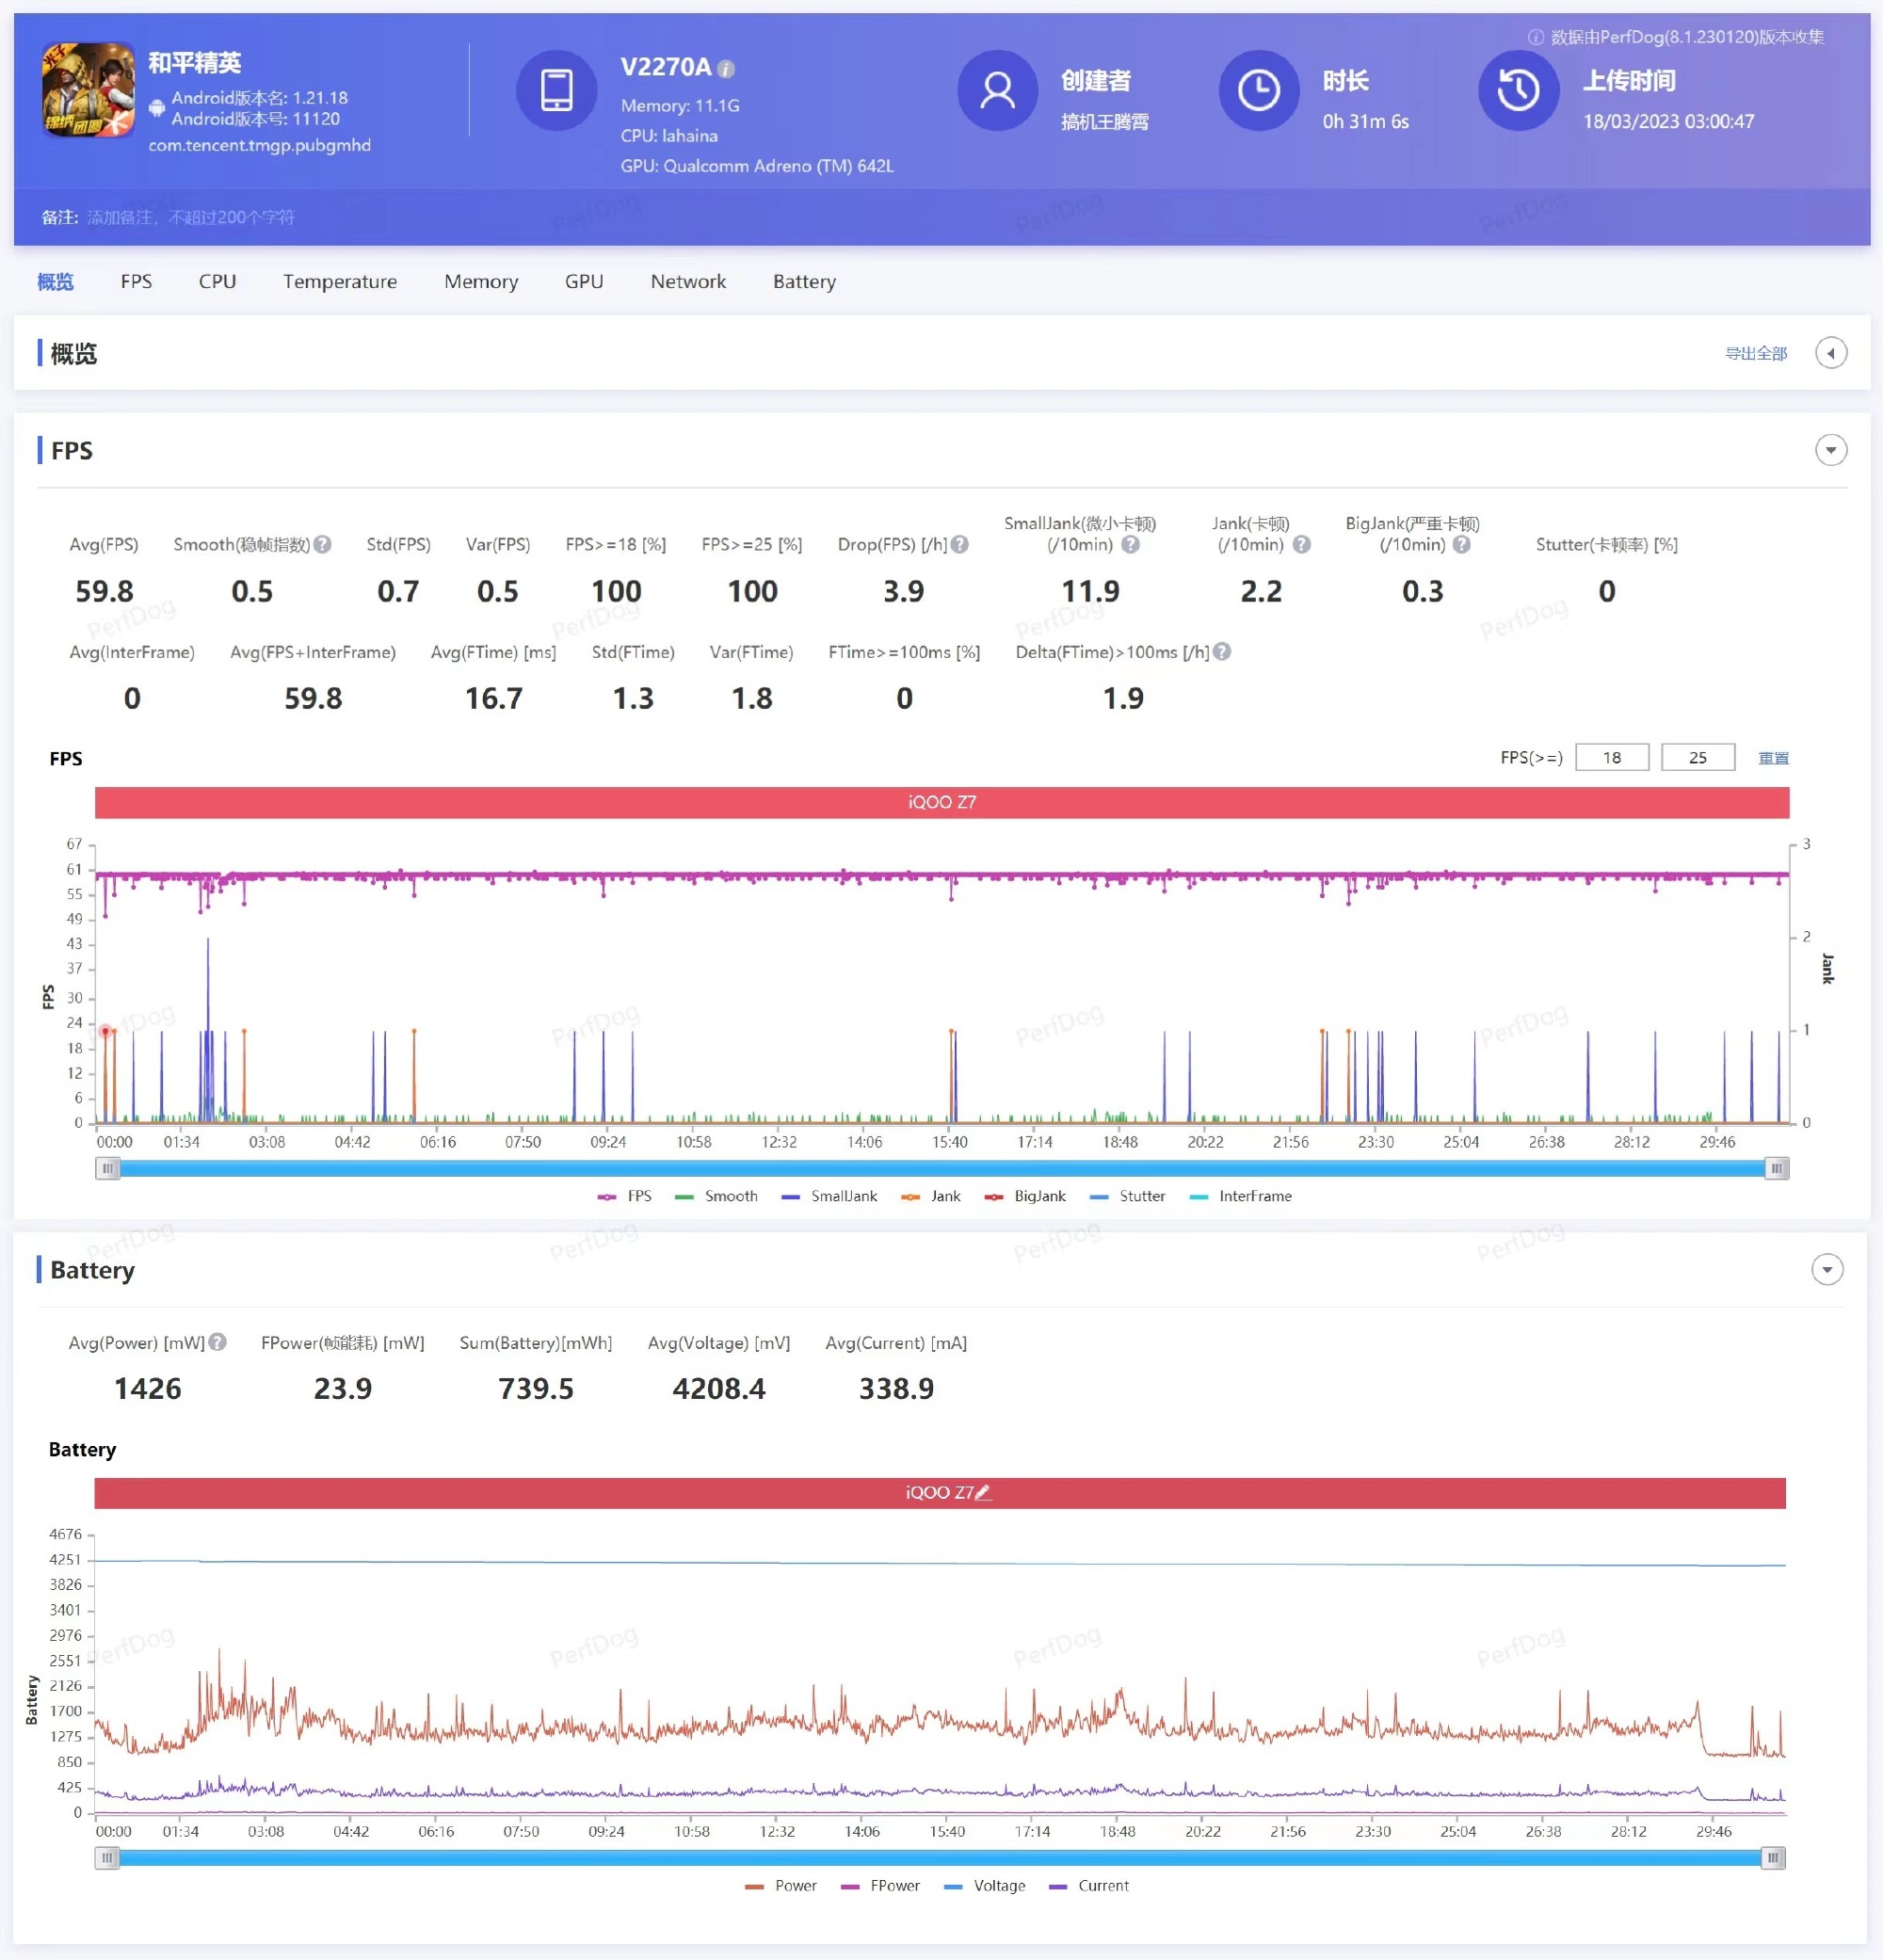Viewport: 1883px width, 1960px height.
Task: Click the FPS threshold field showing 25
Action: tap(1697, 757)
